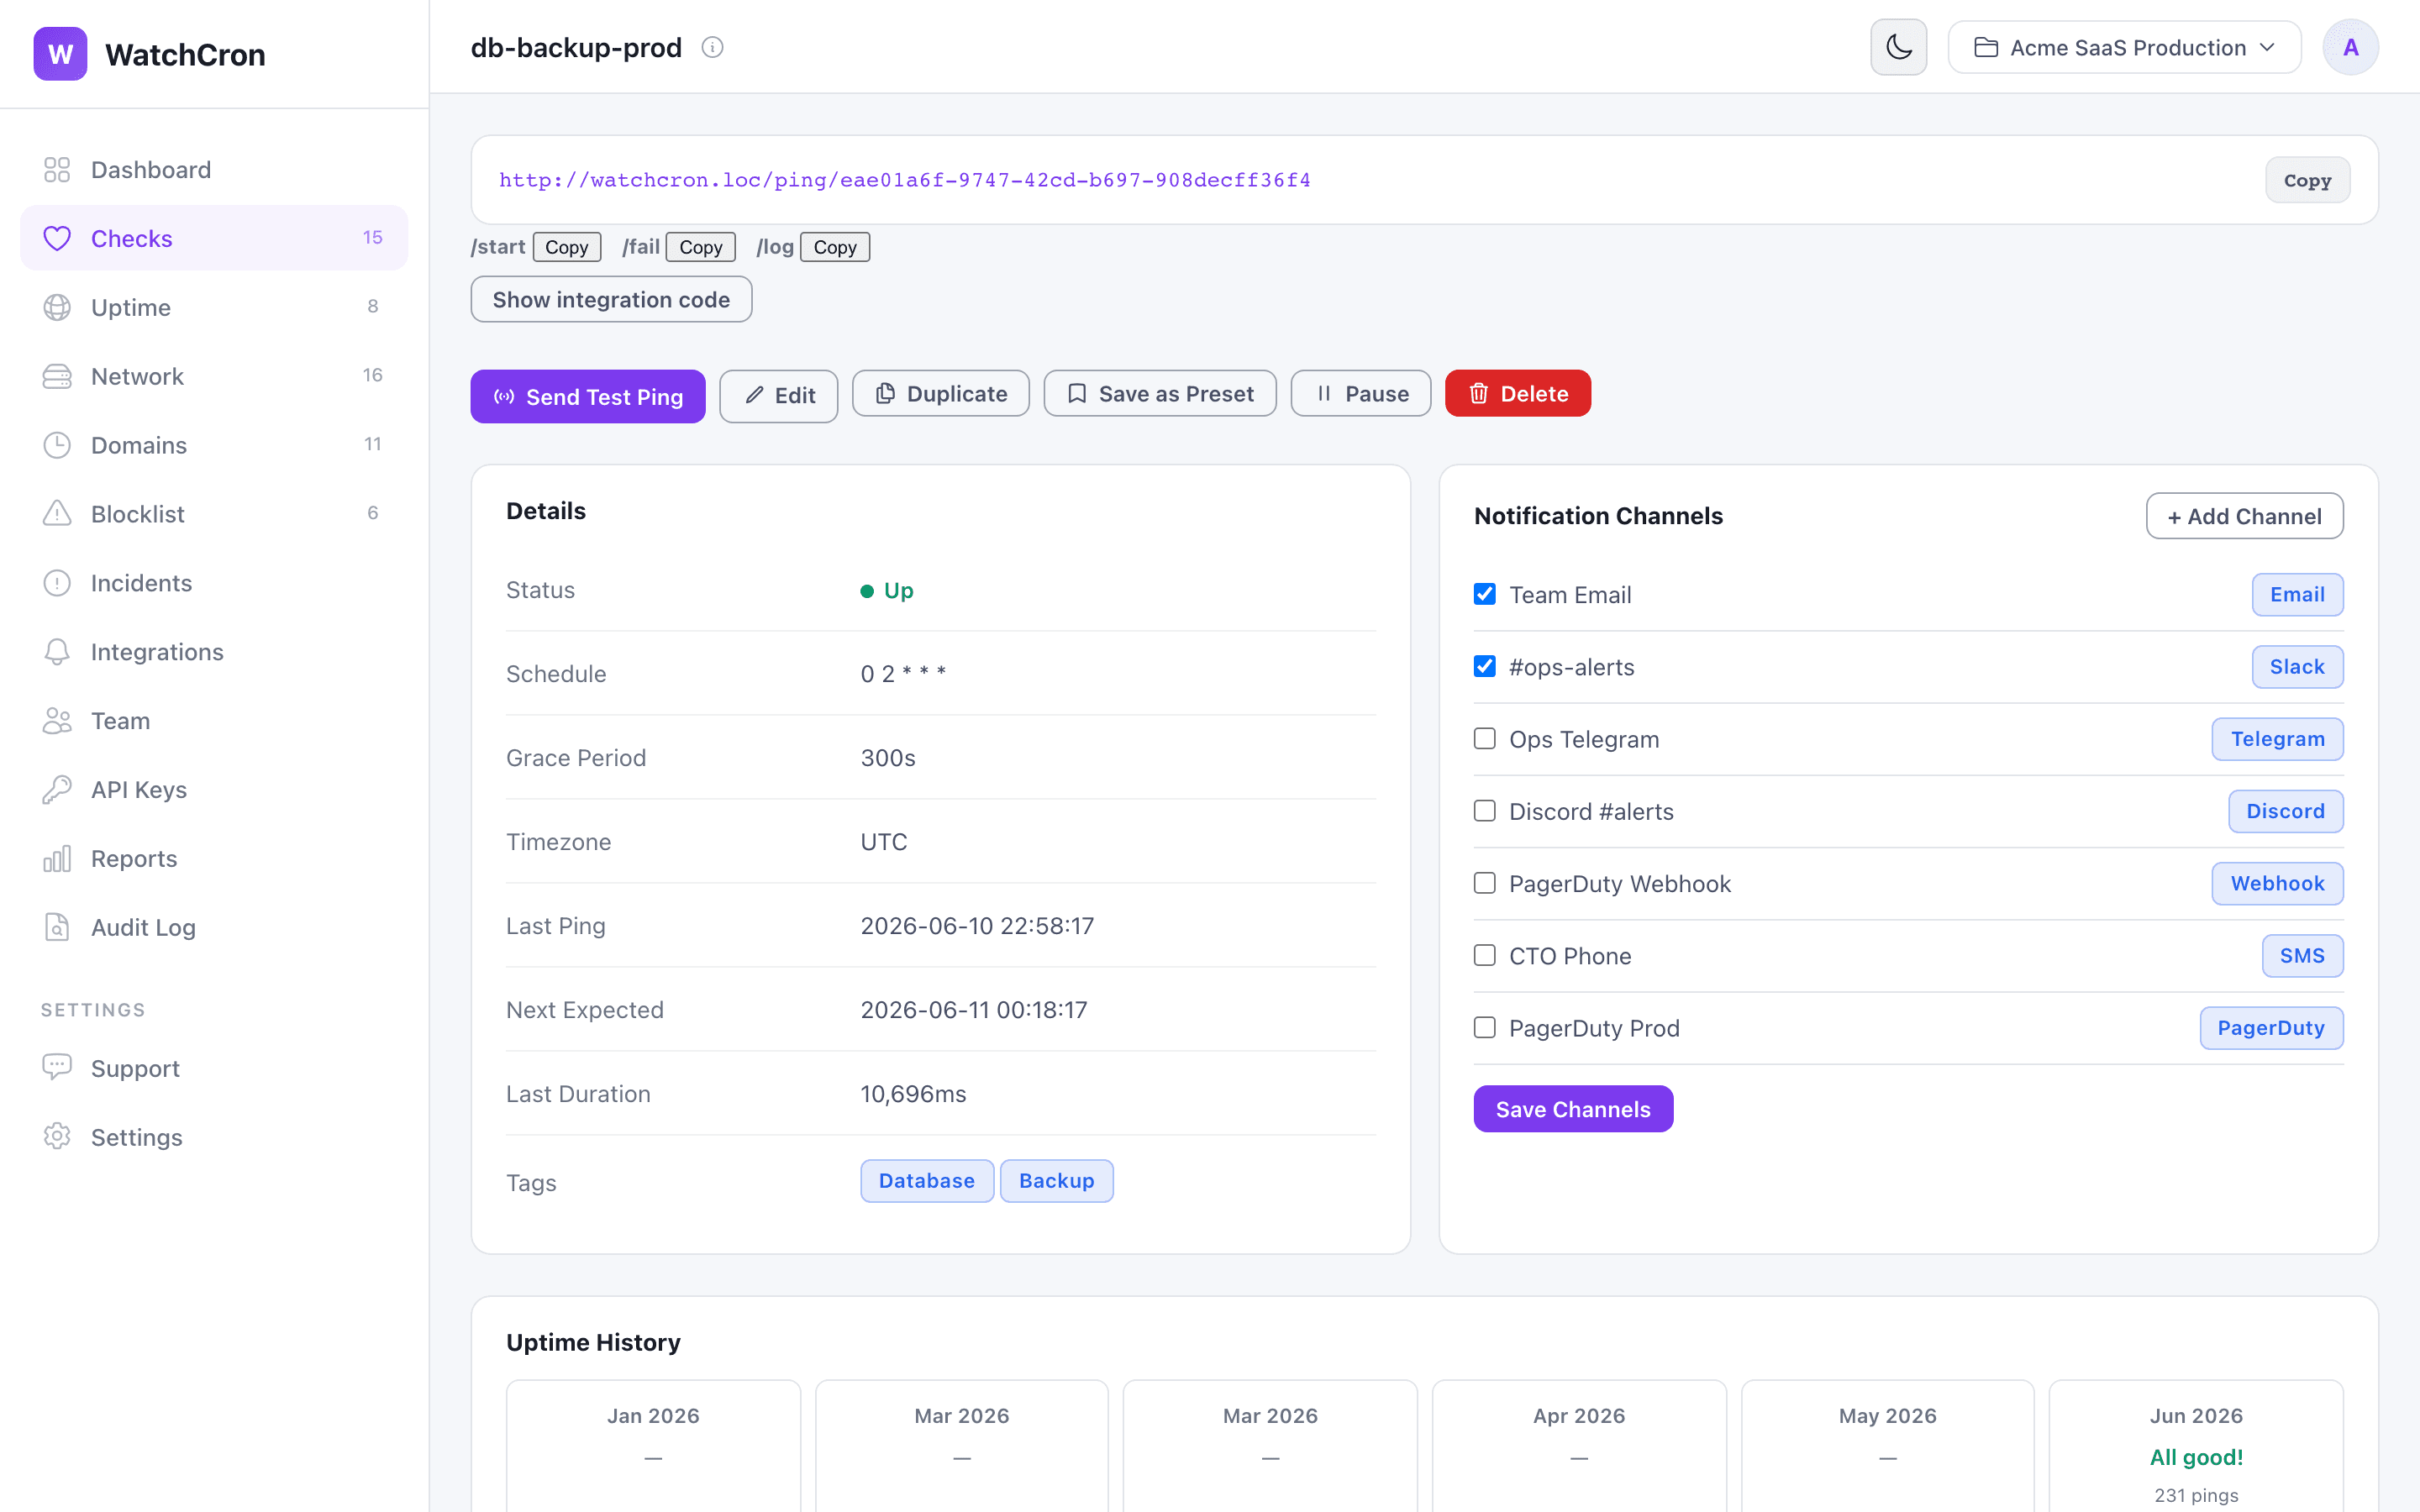The height and width of the screenshot is (1512, 2420).
Task: Toggle dark mode with the moon icon
Action: click(x=1898, y=47)
